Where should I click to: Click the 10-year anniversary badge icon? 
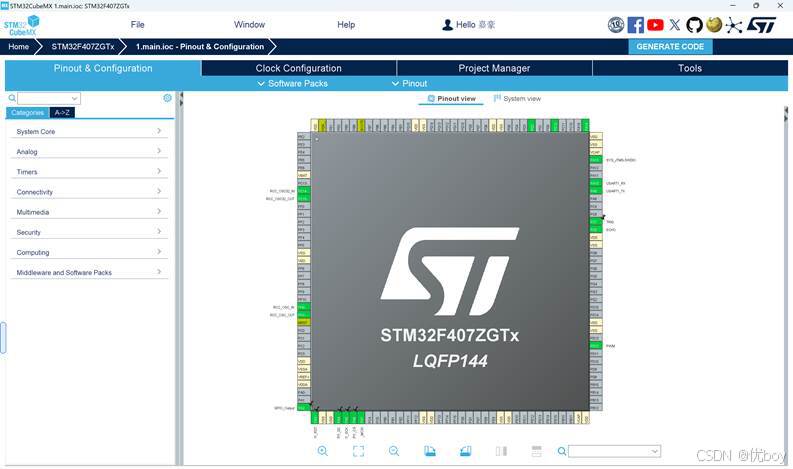click(616, 25)
